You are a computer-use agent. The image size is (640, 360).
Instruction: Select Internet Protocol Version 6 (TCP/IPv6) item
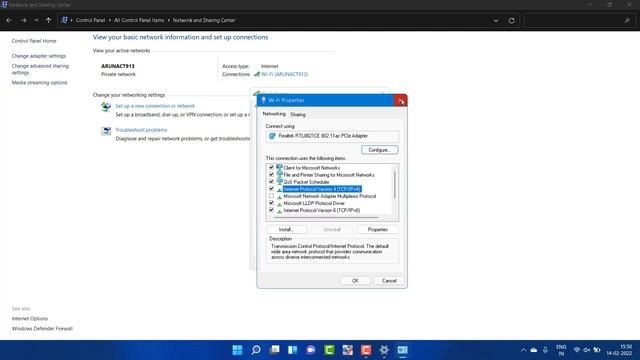[x=322, y=210]
